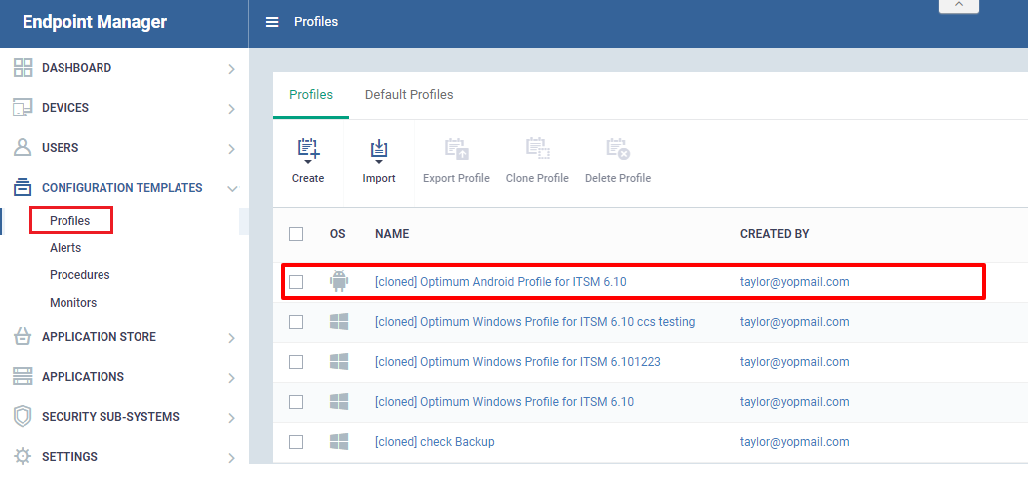Open the [cloned] check Backup profile
The height and width of the screenshot is (479, 1028).
[435, 442]
